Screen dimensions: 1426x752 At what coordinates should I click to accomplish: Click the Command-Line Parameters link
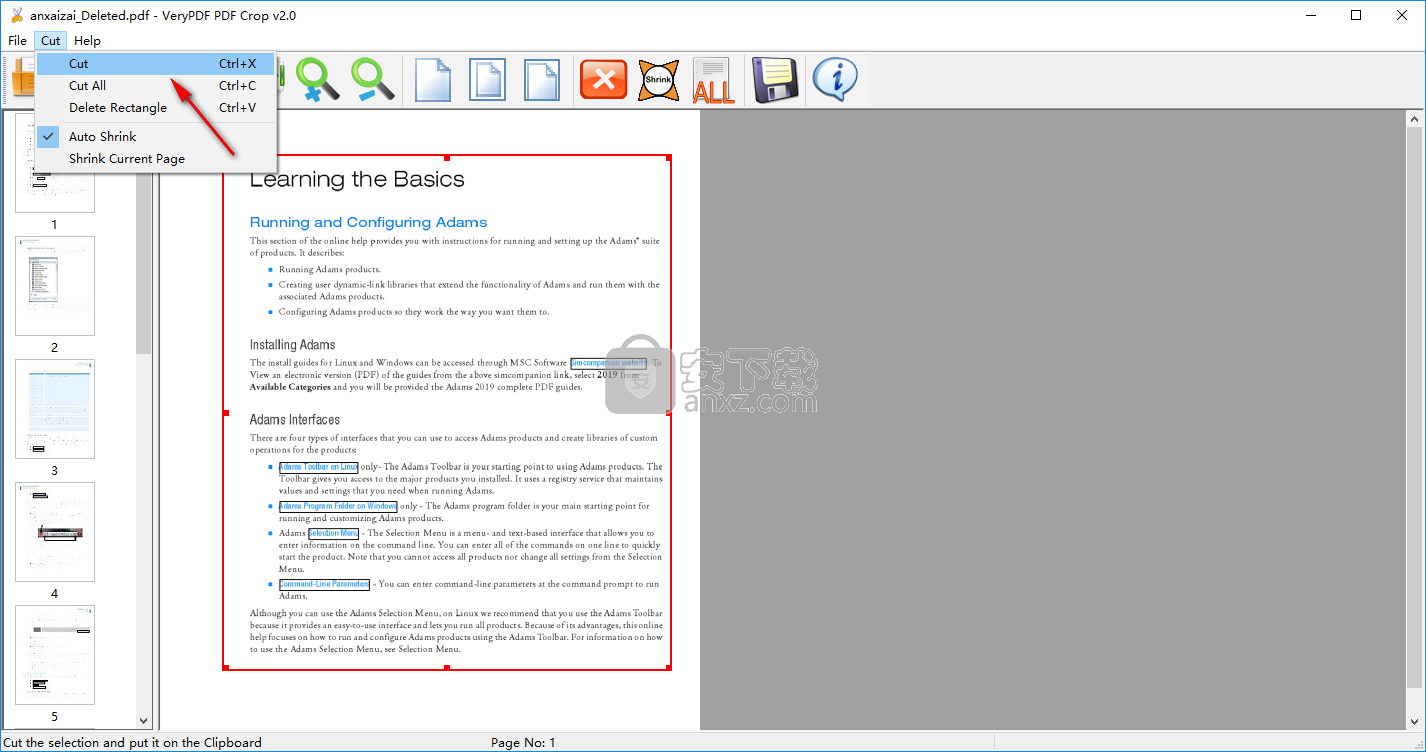pyautogui.click(x=324, y=584)
